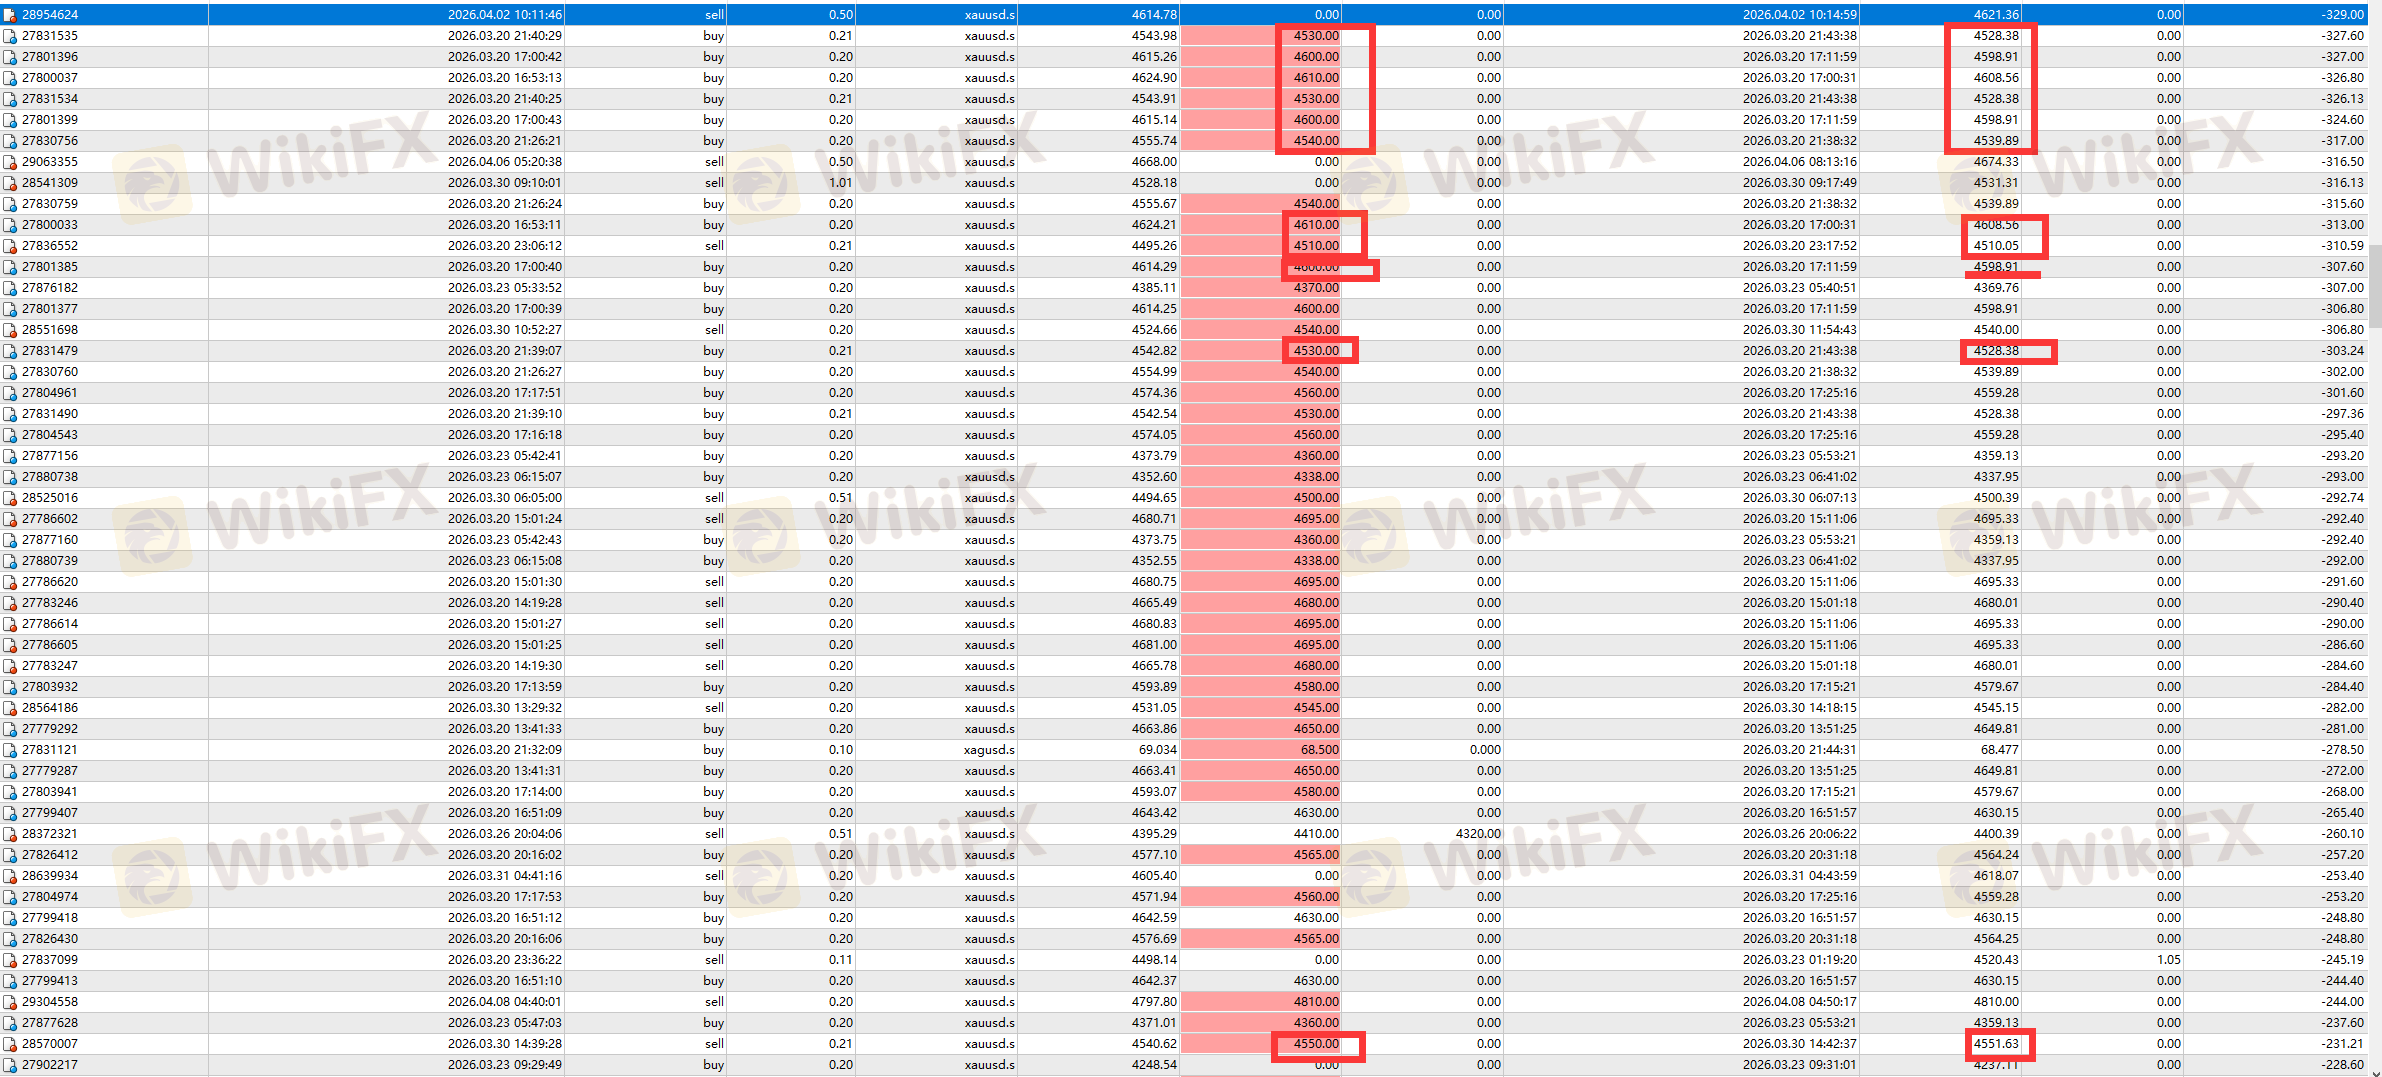Select ticket number 27837099

[50, 960]
